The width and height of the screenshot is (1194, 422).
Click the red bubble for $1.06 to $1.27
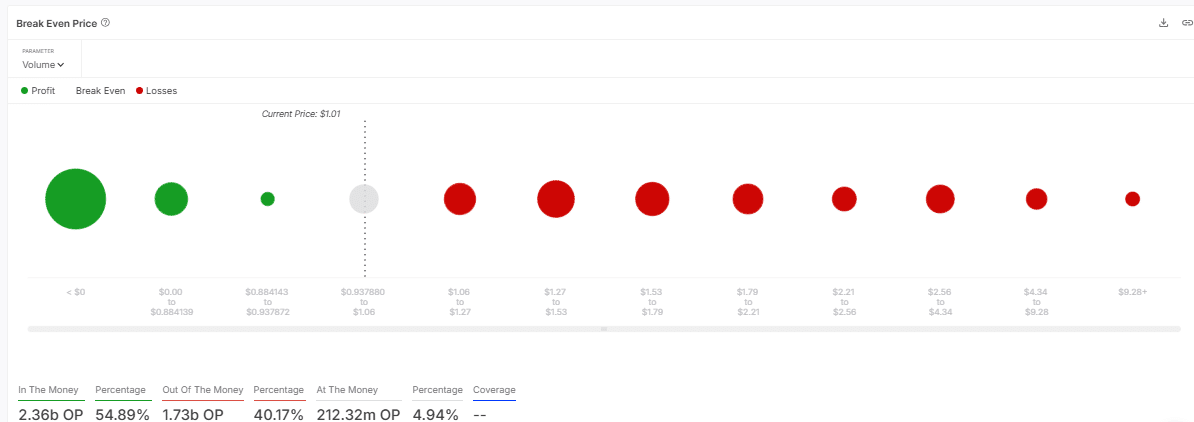click(x=459, y=199)
